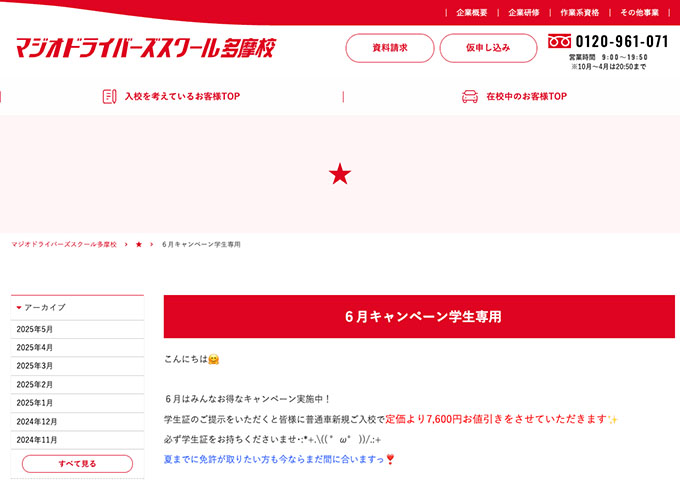
Task: Click the マジオドライバーズスクール多摩校 logo
Action: pyautogui.click(x=146, y=48)
